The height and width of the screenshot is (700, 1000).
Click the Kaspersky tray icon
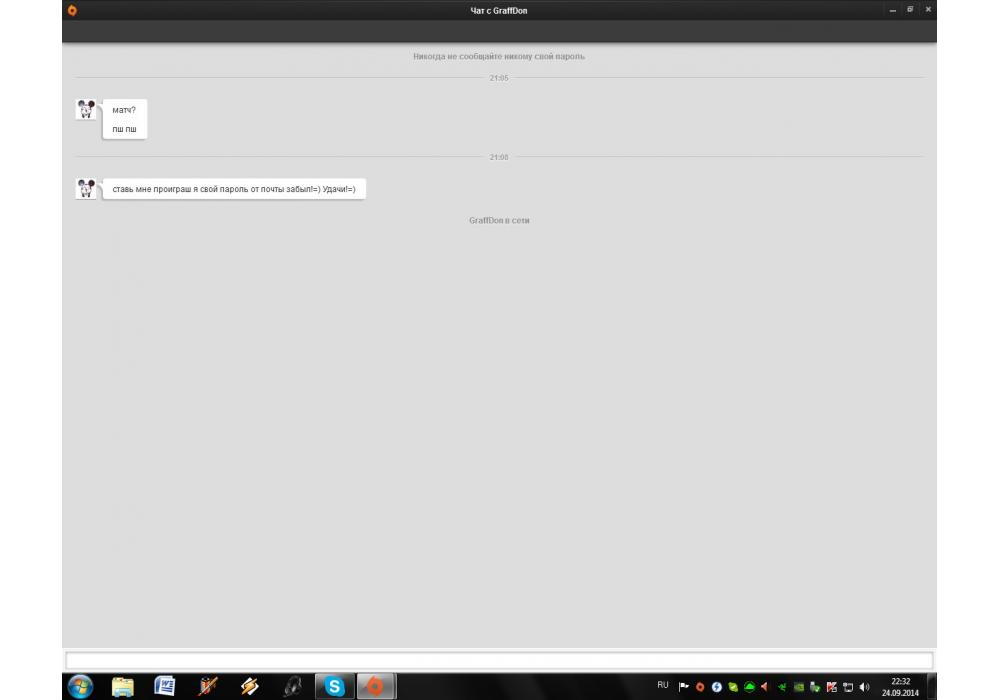coord(831,687)
